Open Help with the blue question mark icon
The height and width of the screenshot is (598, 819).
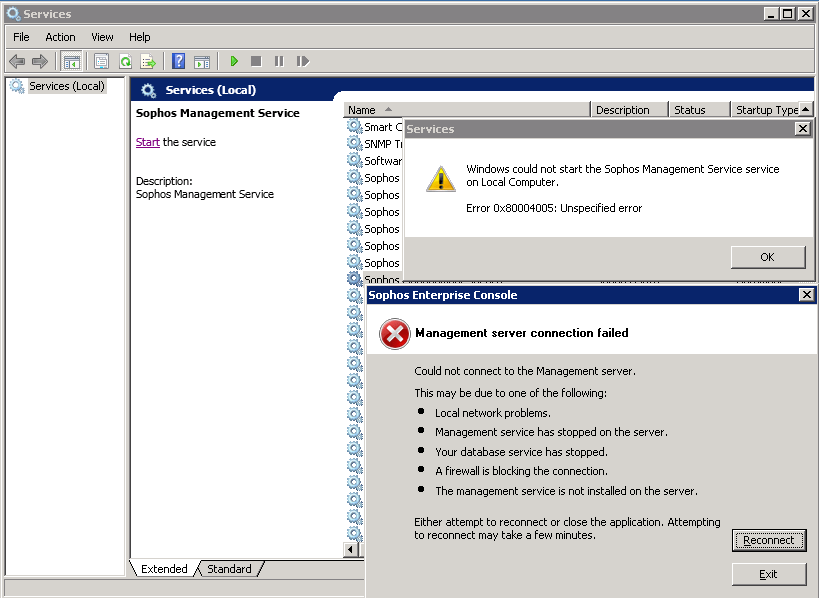click(x=179, y=62)
